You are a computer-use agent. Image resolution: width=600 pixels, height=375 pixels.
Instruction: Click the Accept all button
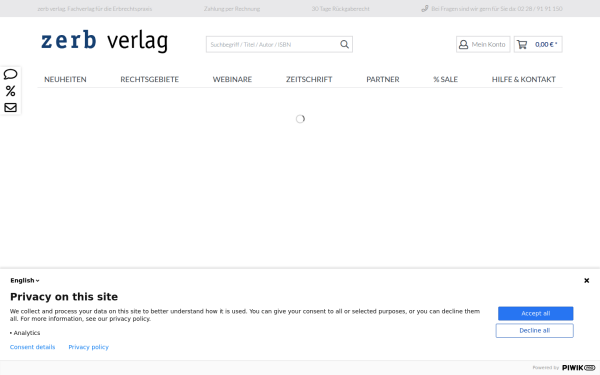[x=535, y=313]
